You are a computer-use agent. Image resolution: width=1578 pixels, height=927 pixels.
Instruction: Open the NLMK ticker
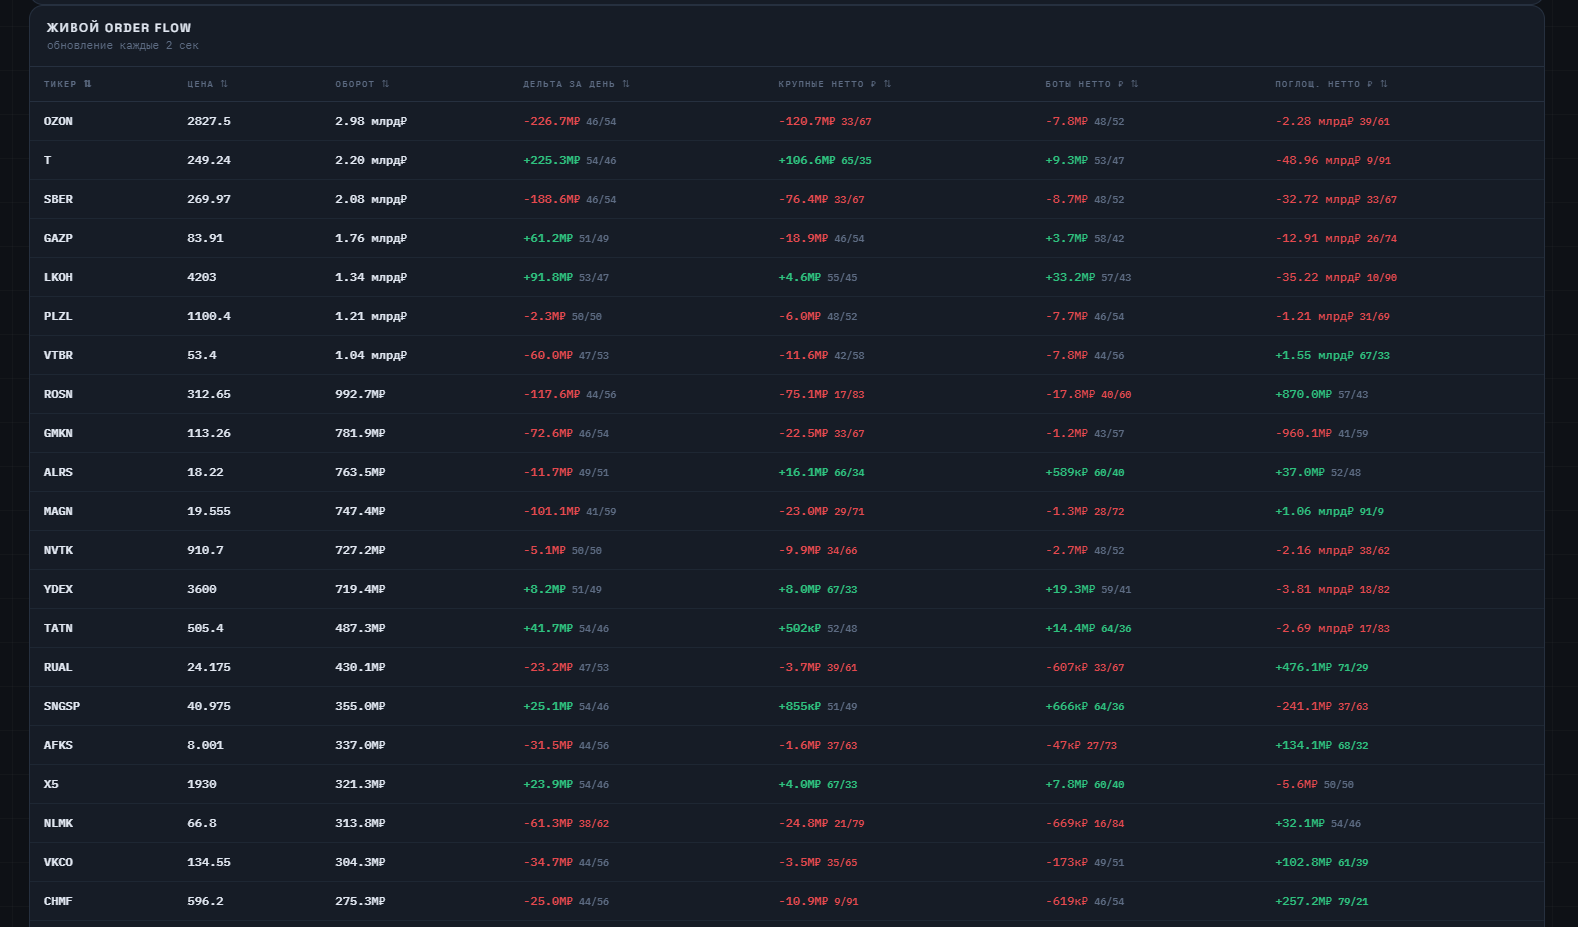coord(58,823)
